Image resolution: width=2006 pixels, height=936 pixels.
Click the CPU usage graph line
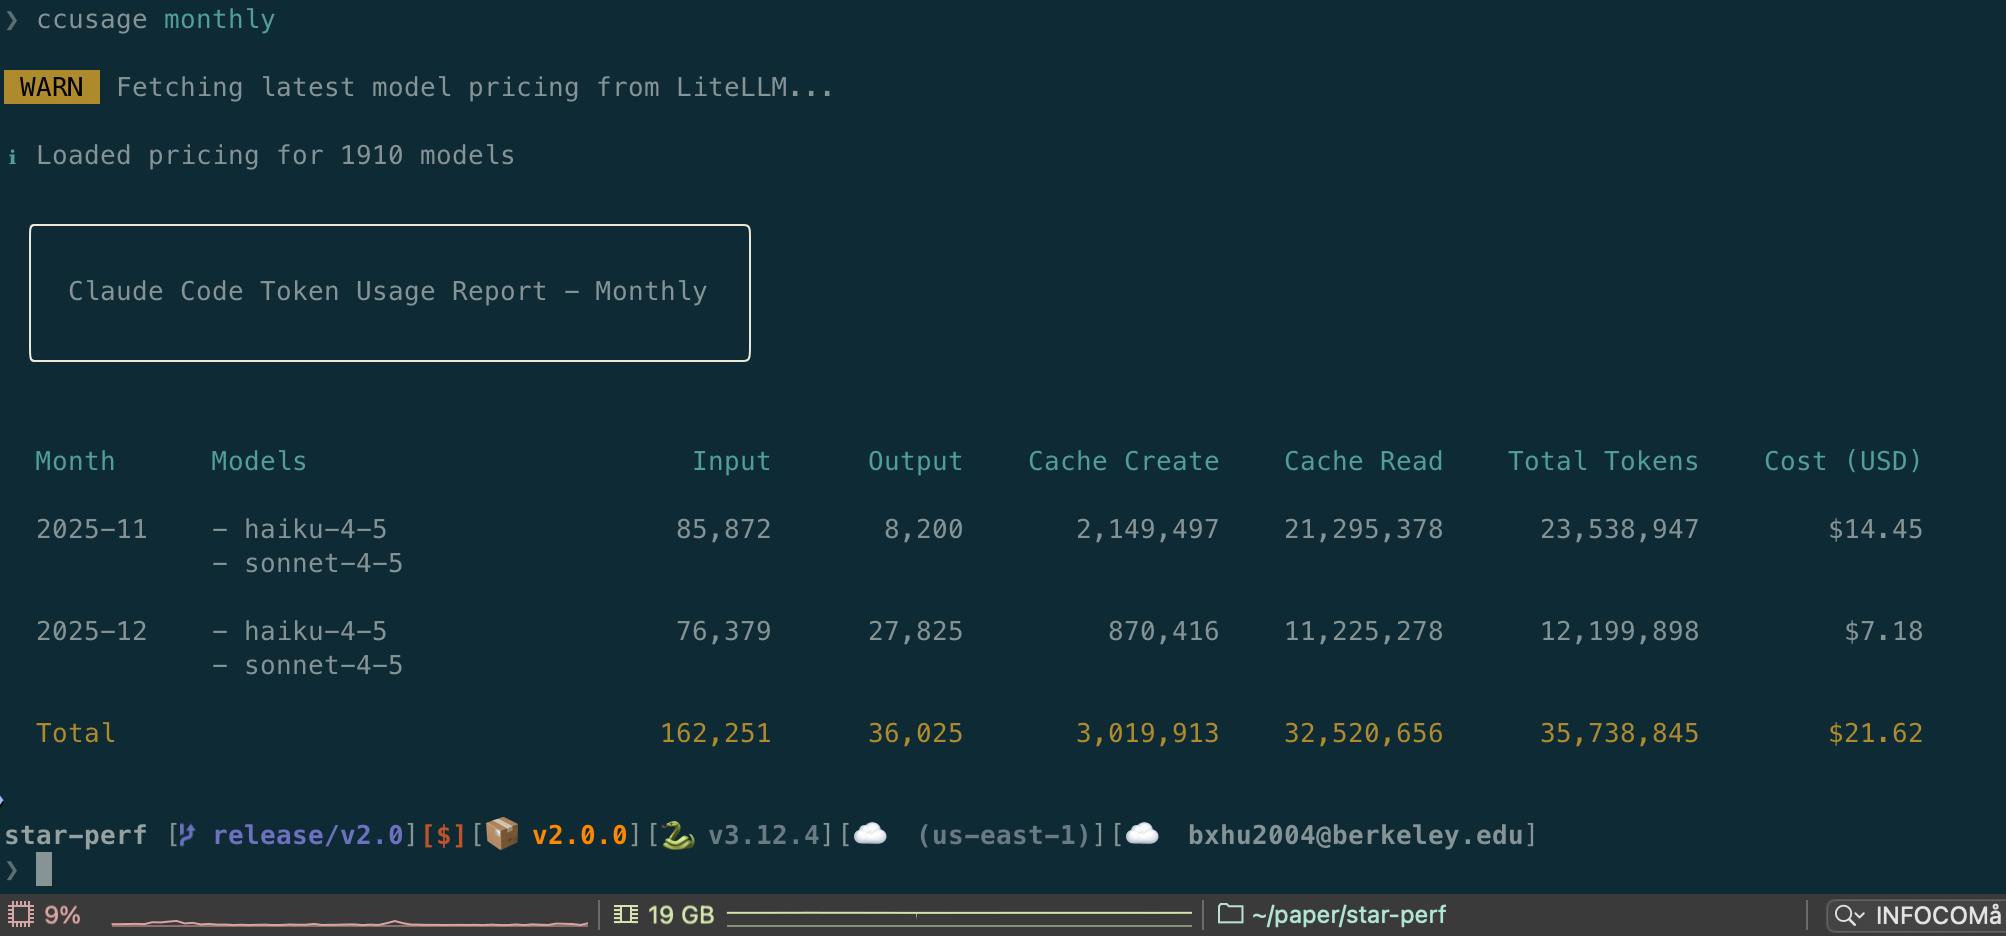350,922
